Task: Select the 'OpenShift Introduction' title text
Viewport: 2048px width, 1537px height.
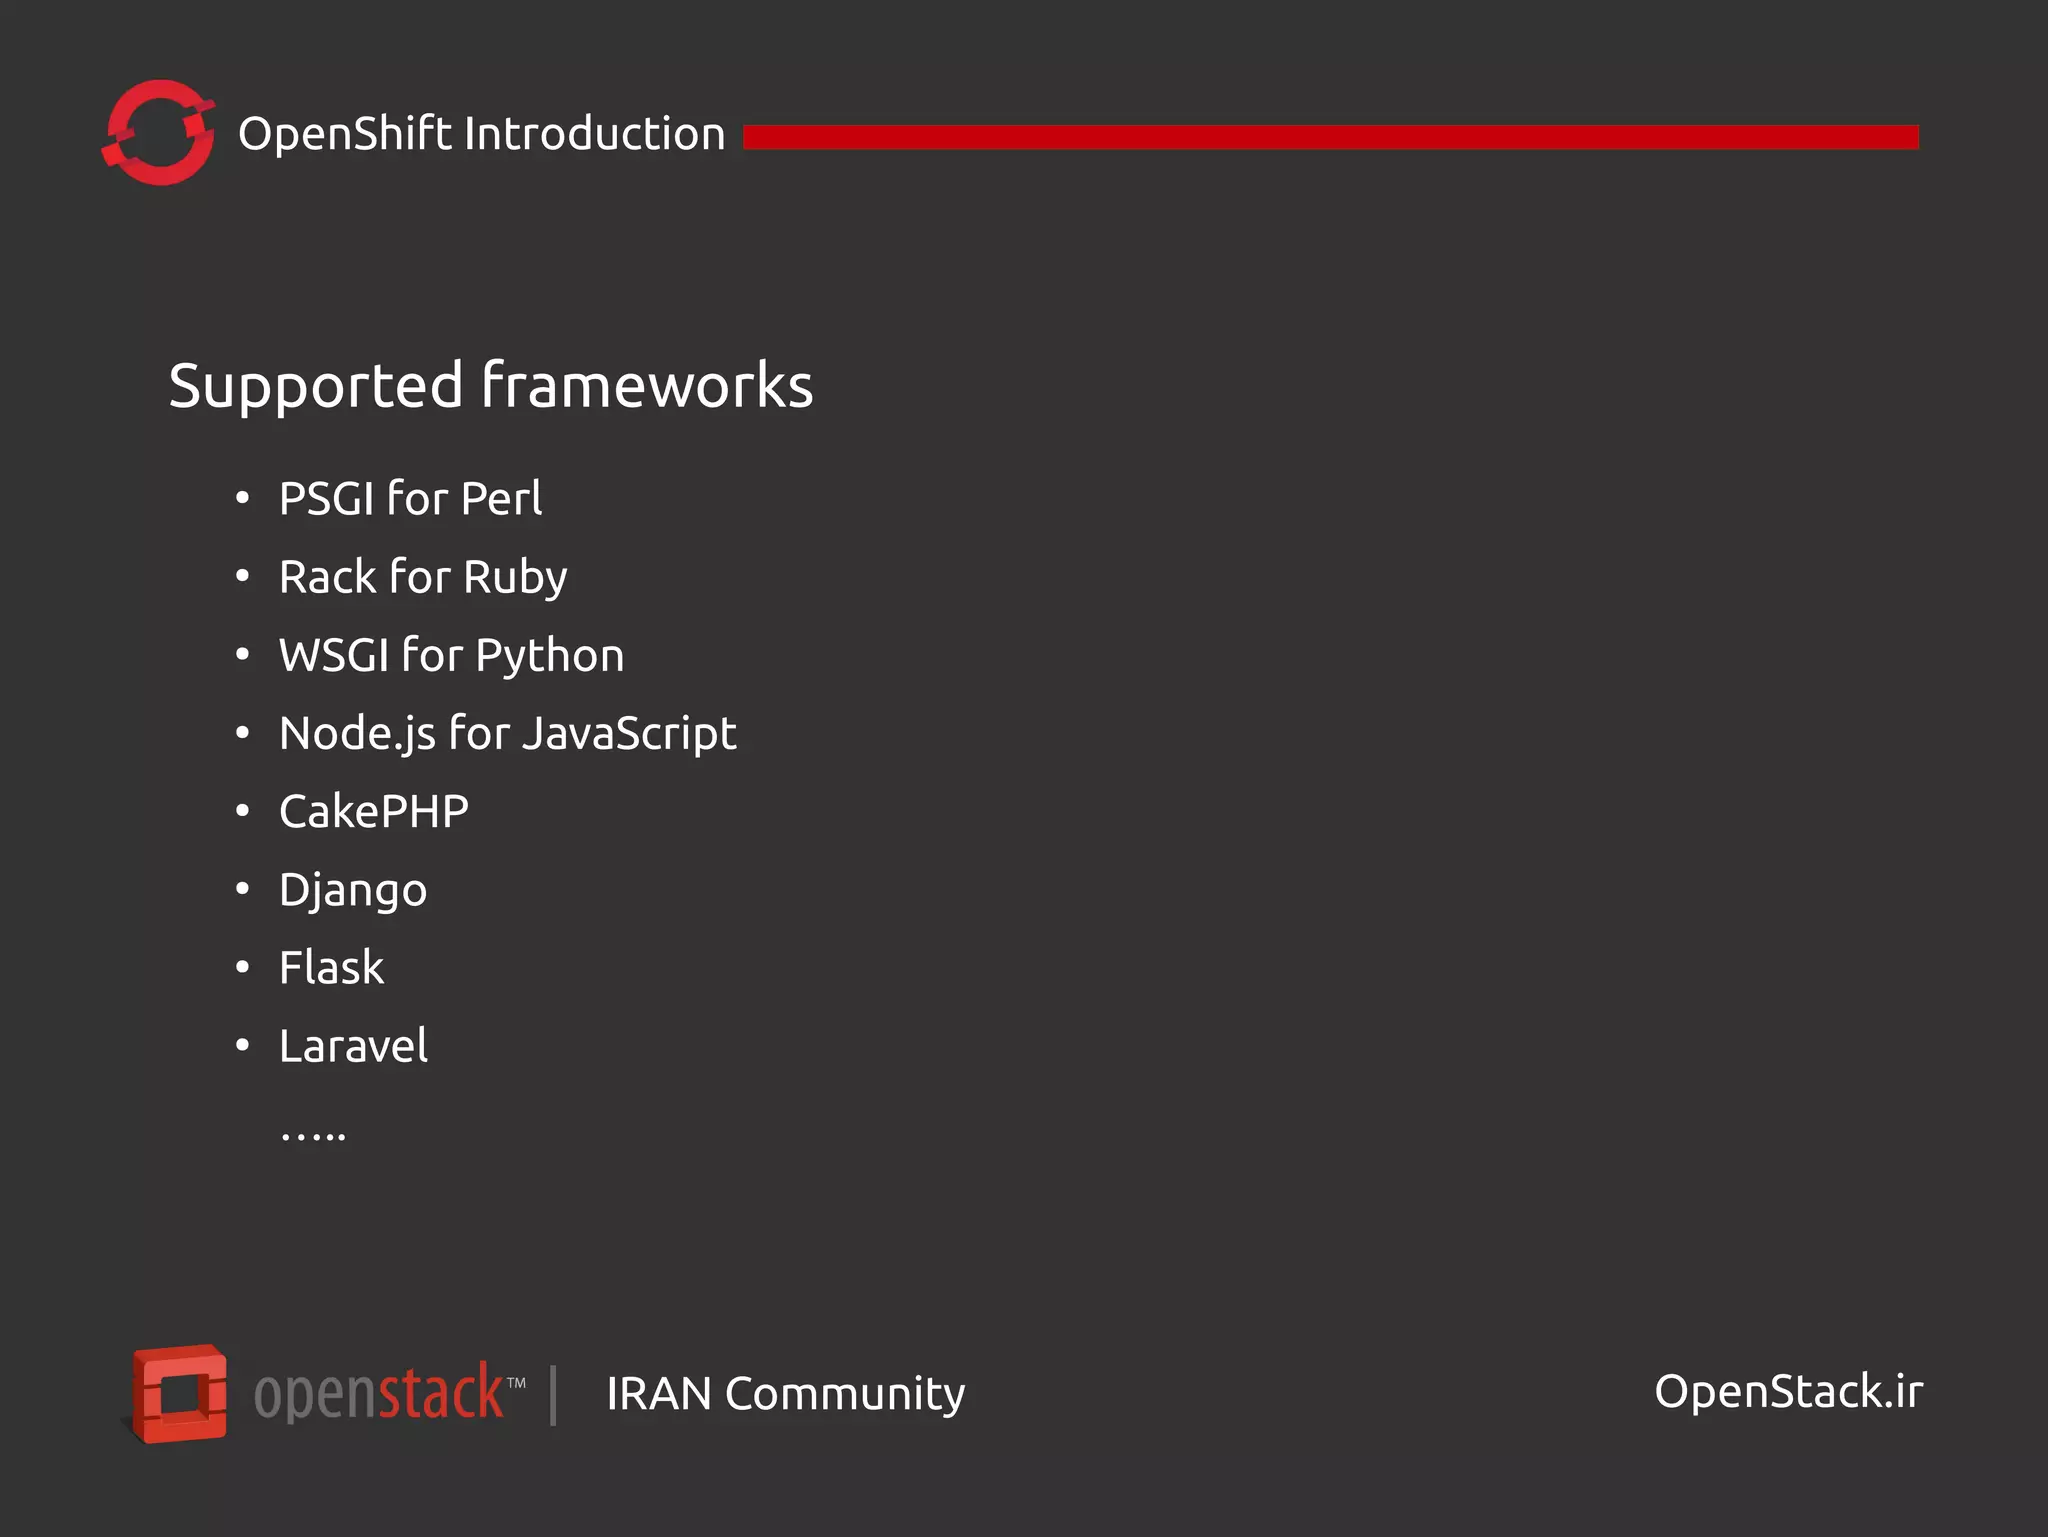Action: click(481, 134)
